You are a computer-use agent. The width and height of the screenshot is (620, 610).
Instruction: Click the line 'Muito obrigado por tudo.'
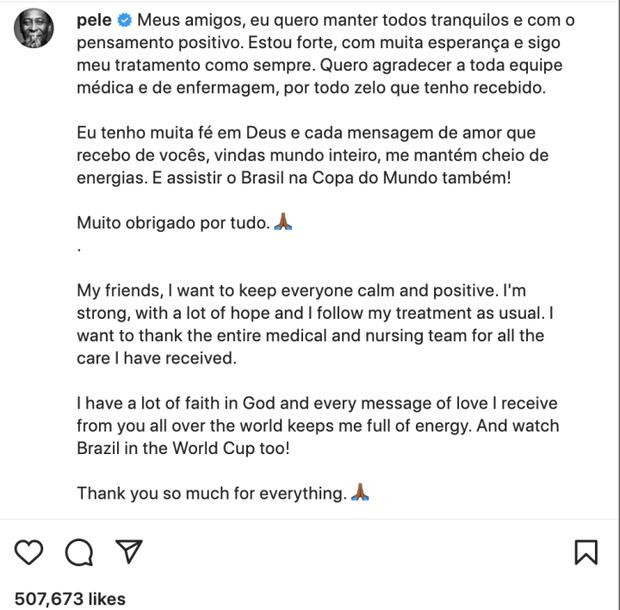[172, 222]
